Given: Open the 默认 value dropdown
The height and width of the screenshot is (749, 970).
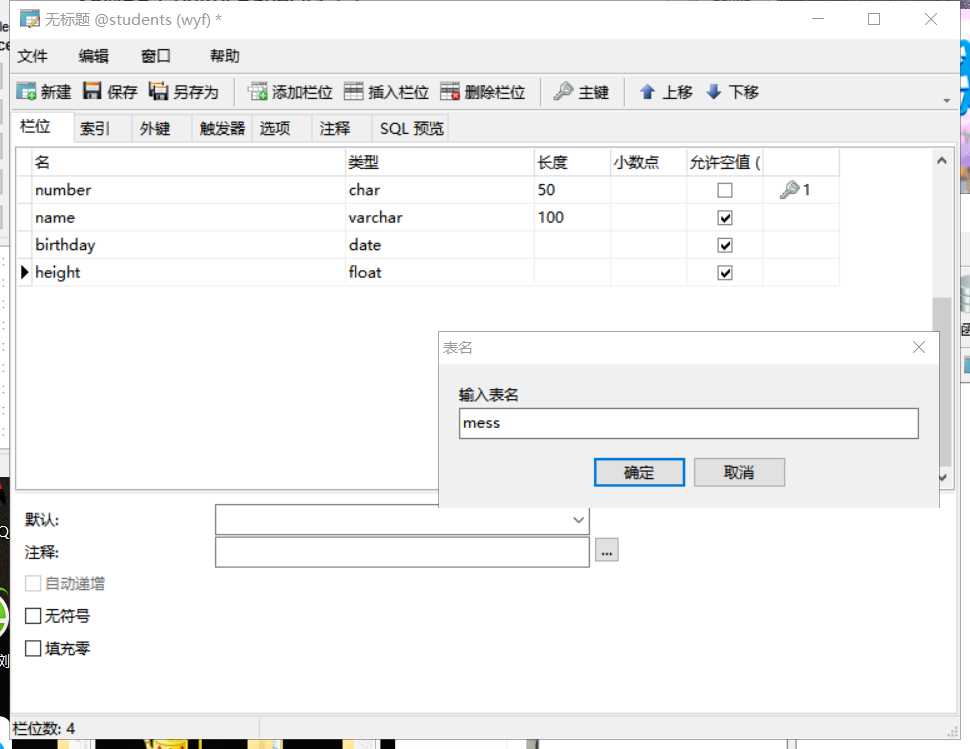Looking at the screenshot, I should click(x=578, y=519).
